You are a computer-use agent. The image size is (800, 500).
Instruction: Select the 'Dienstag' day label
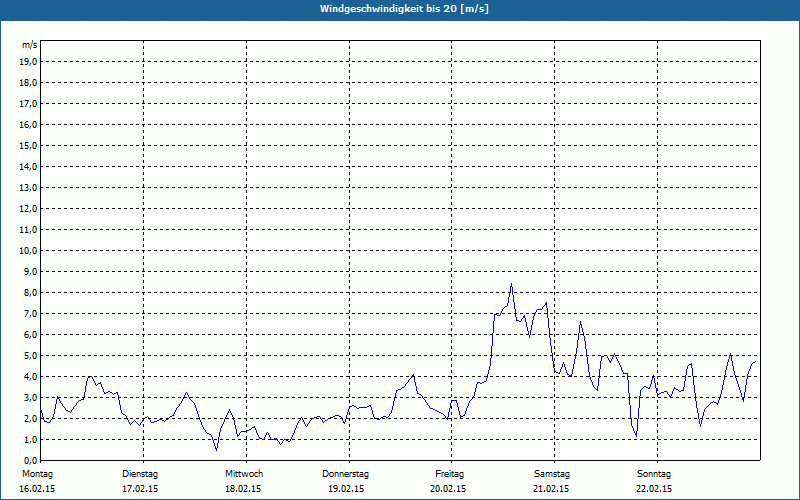click(x=140, y=474)
